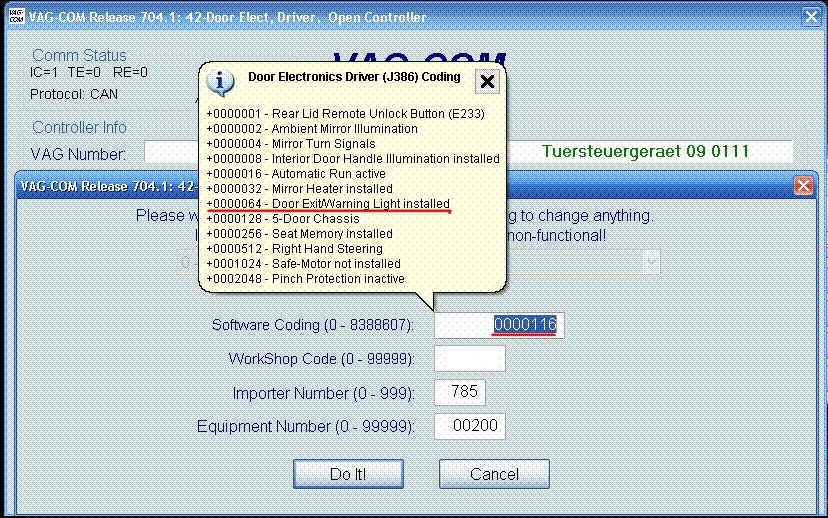Click the VAG Number value field

click(172, 152)
